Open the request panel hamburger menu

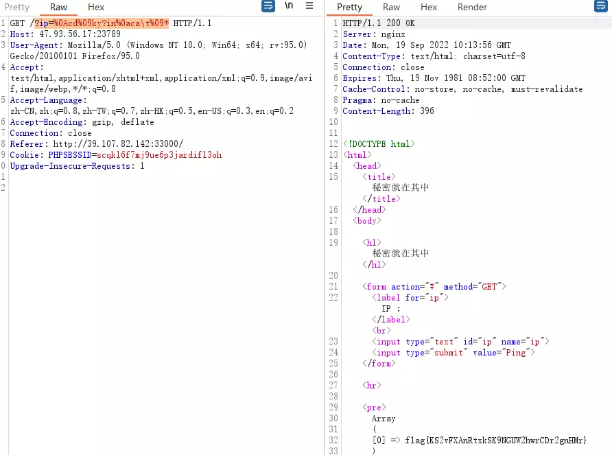(310, 7)
